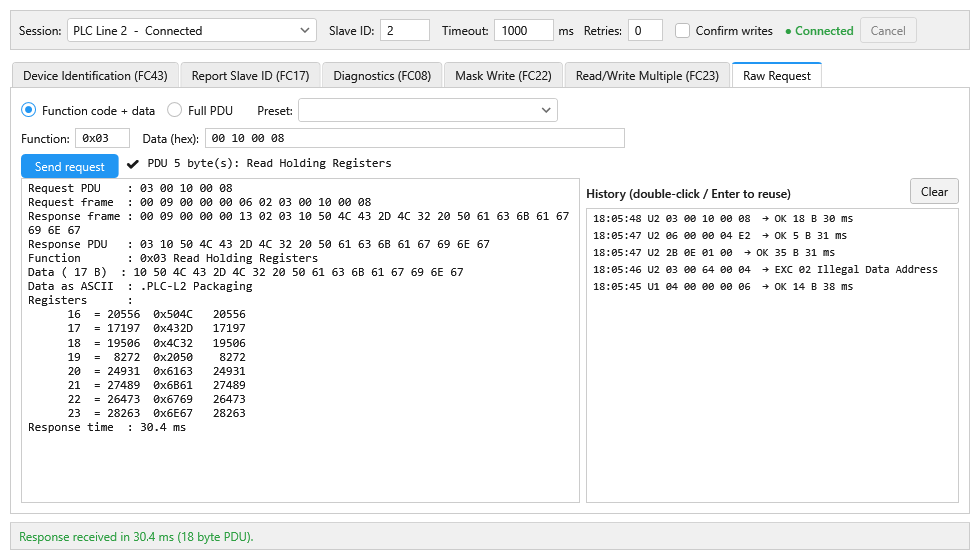980x560 pixels.
Task: Select history entry 18:05:48 U2 03 00 10 00 08
Action: 772,219
